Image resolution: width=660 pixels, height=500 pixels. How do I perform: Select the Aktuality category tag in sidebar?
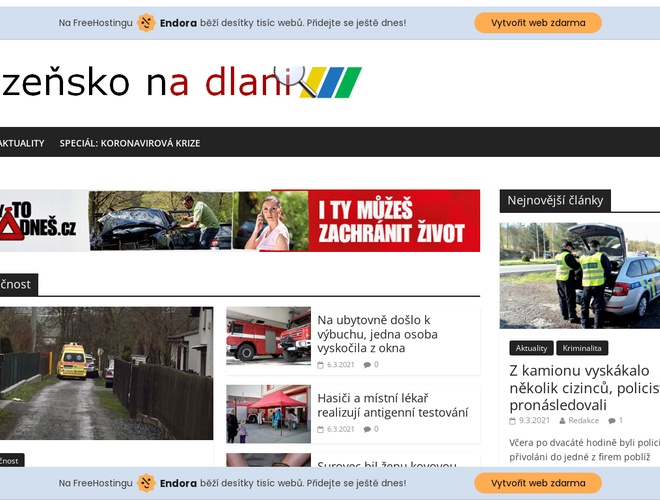[x=531, y=348]
